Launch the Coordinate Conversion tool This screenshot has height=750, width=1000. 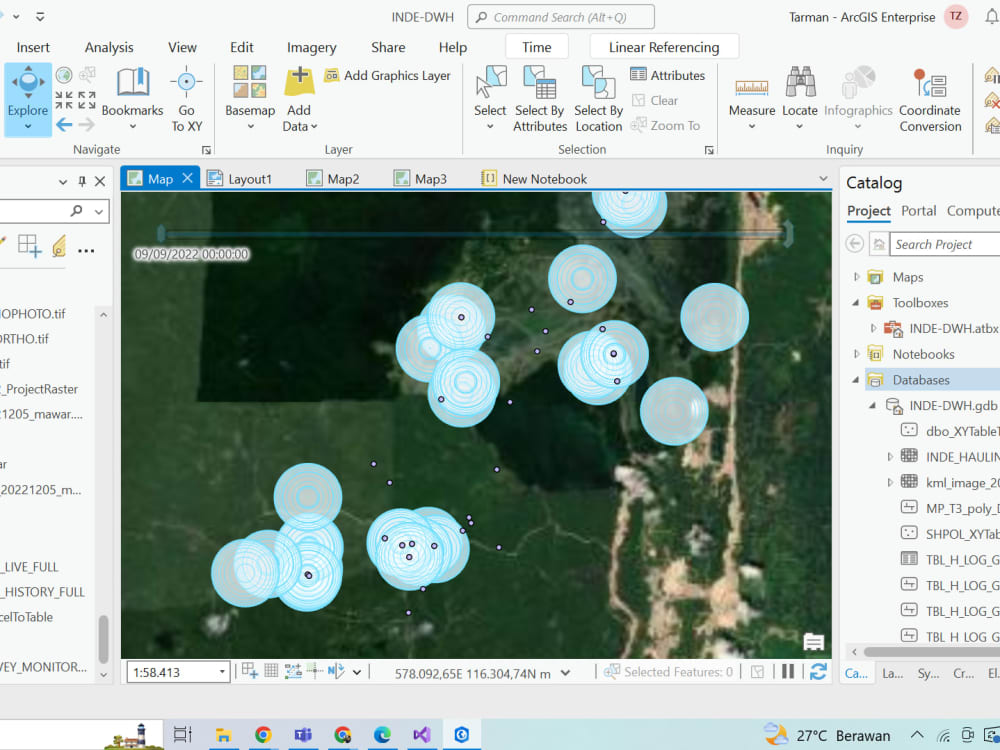tap(930, 99)
